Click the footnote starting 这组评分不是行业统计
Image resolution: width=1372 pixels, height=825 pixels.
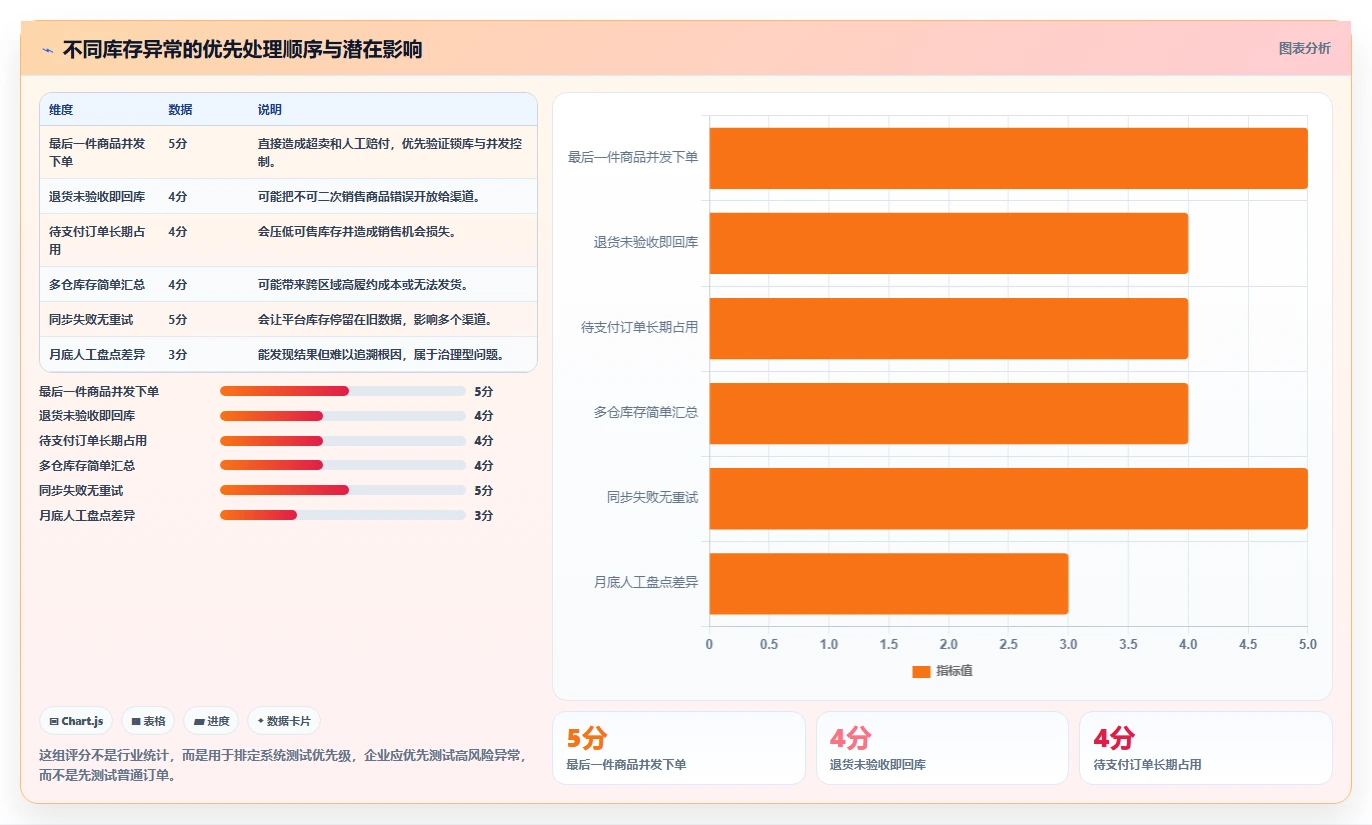click(283, 765)
